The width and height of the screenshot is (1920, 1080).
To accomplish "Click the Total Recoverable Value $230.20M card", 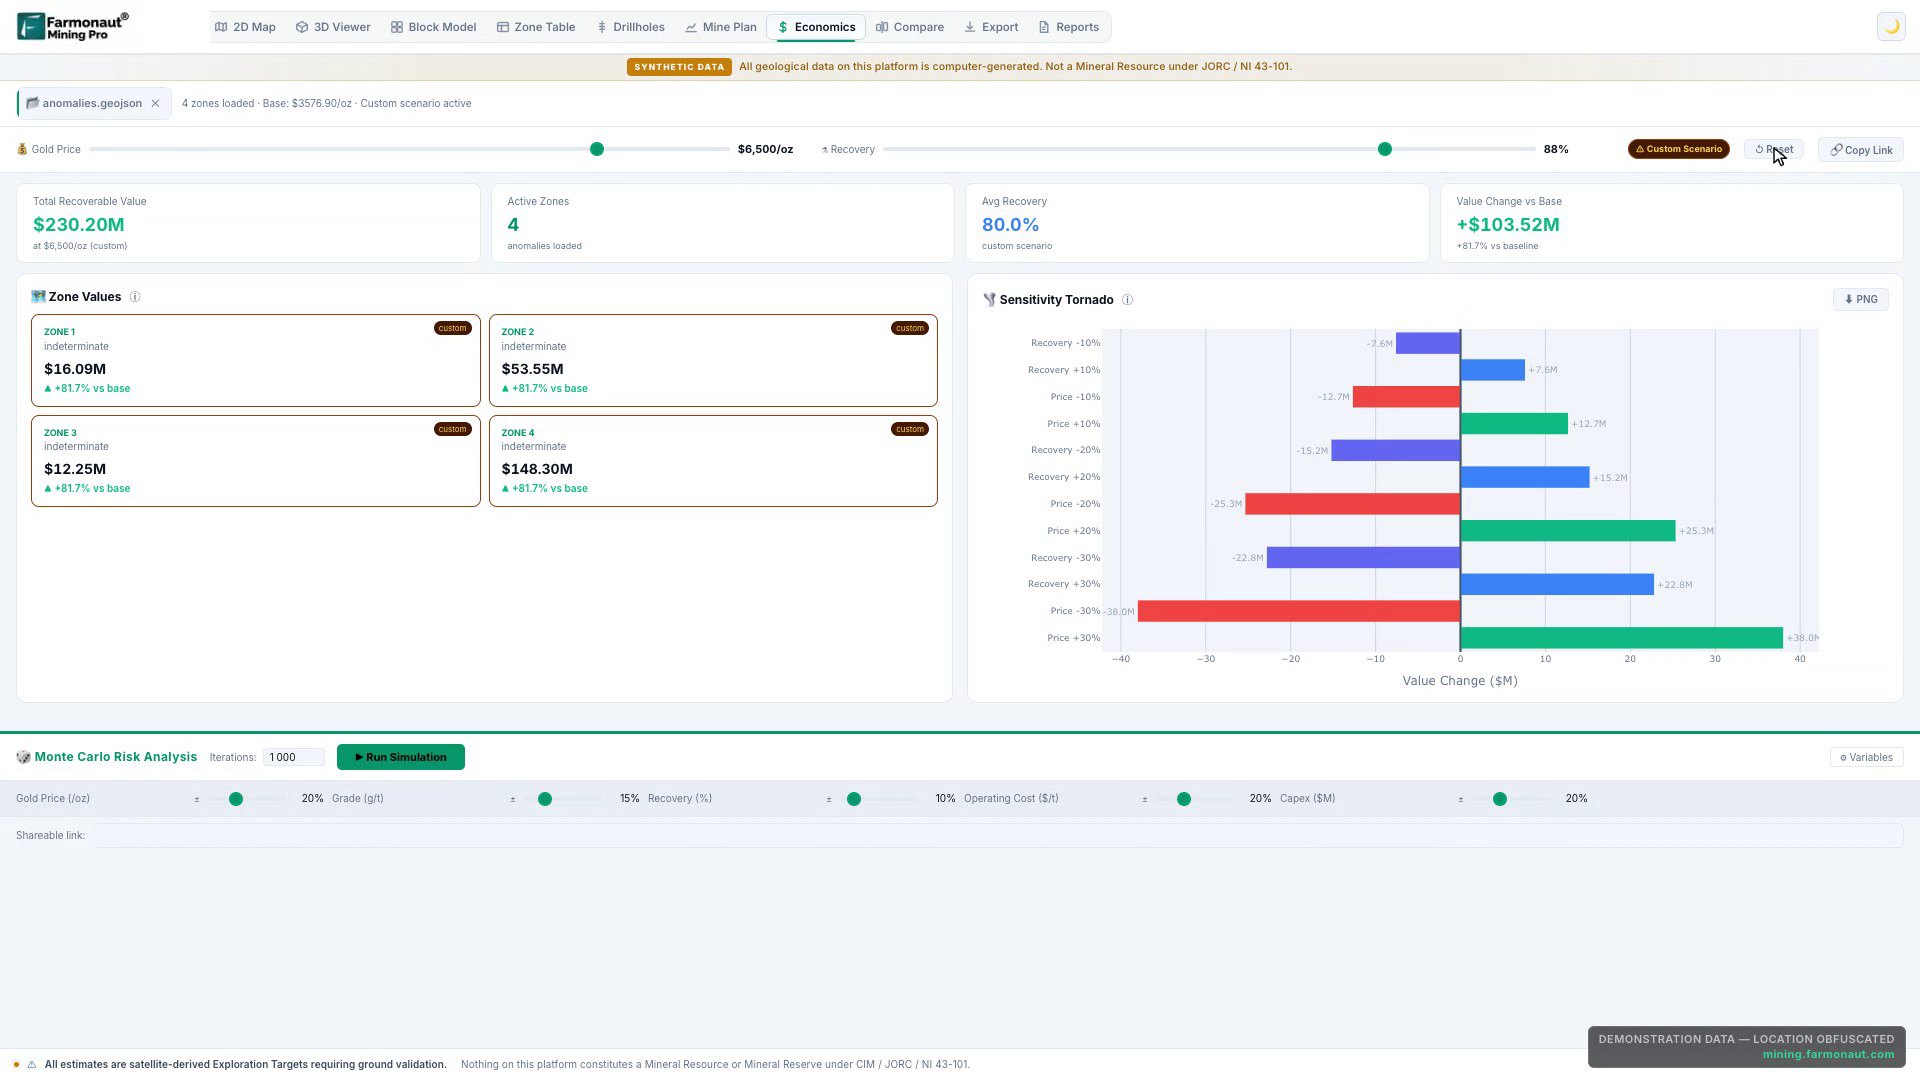I will coord(248,223).
